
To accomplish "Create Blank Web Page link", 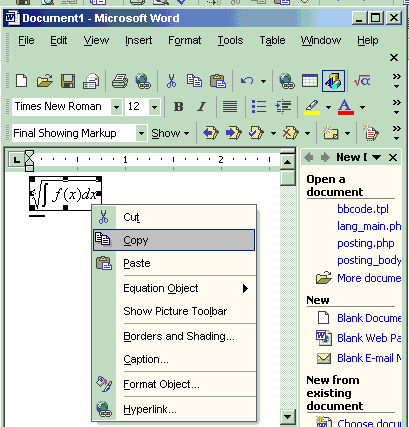I will click(x=369, y=338).
